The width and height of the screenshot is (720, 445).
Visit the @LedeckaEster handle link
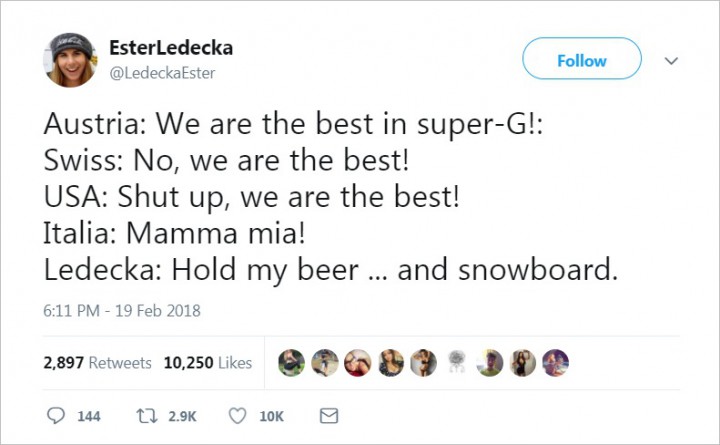(162, 73)
